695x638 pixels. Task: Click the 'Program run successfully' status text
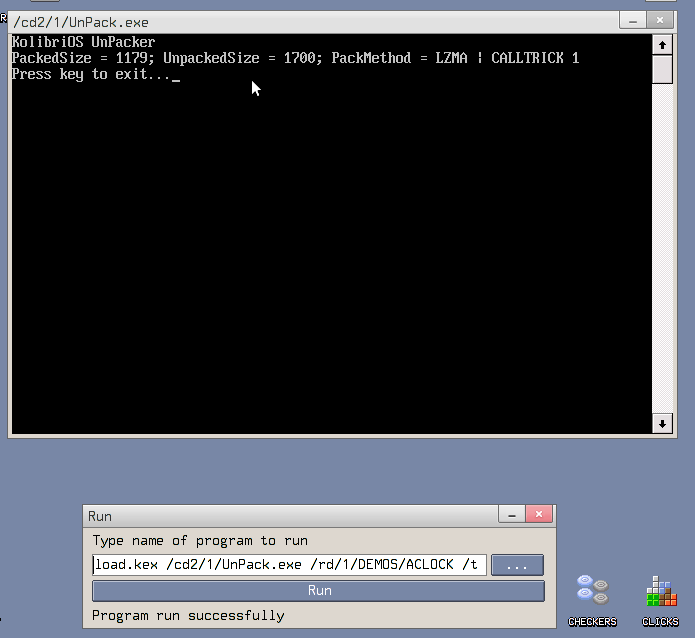click(188, 615)
